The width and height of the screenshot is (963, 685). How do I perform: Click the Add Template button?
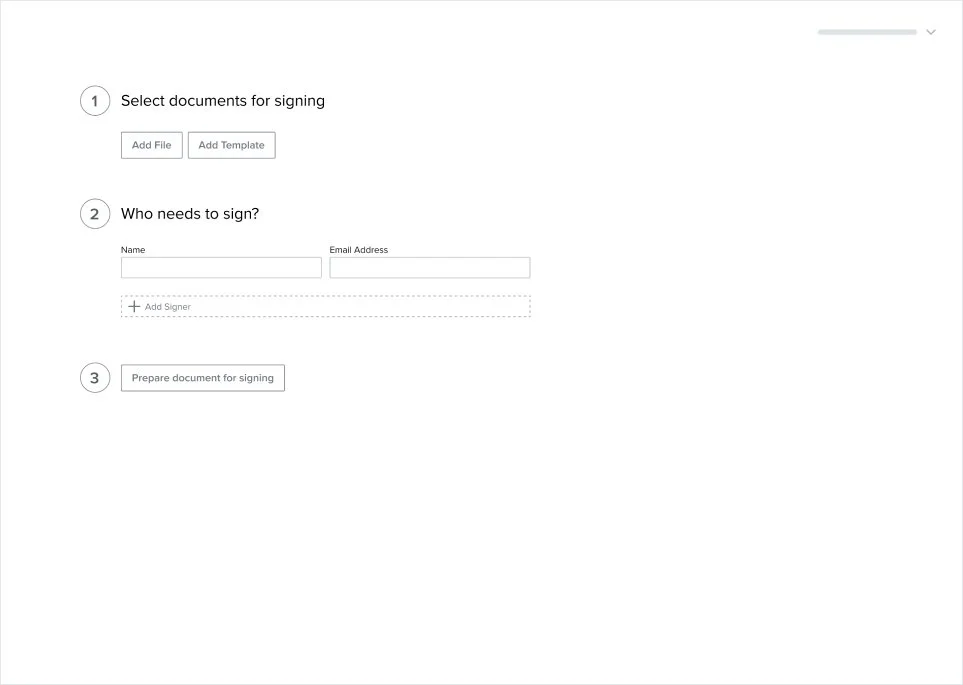click(x=232, y=145)
